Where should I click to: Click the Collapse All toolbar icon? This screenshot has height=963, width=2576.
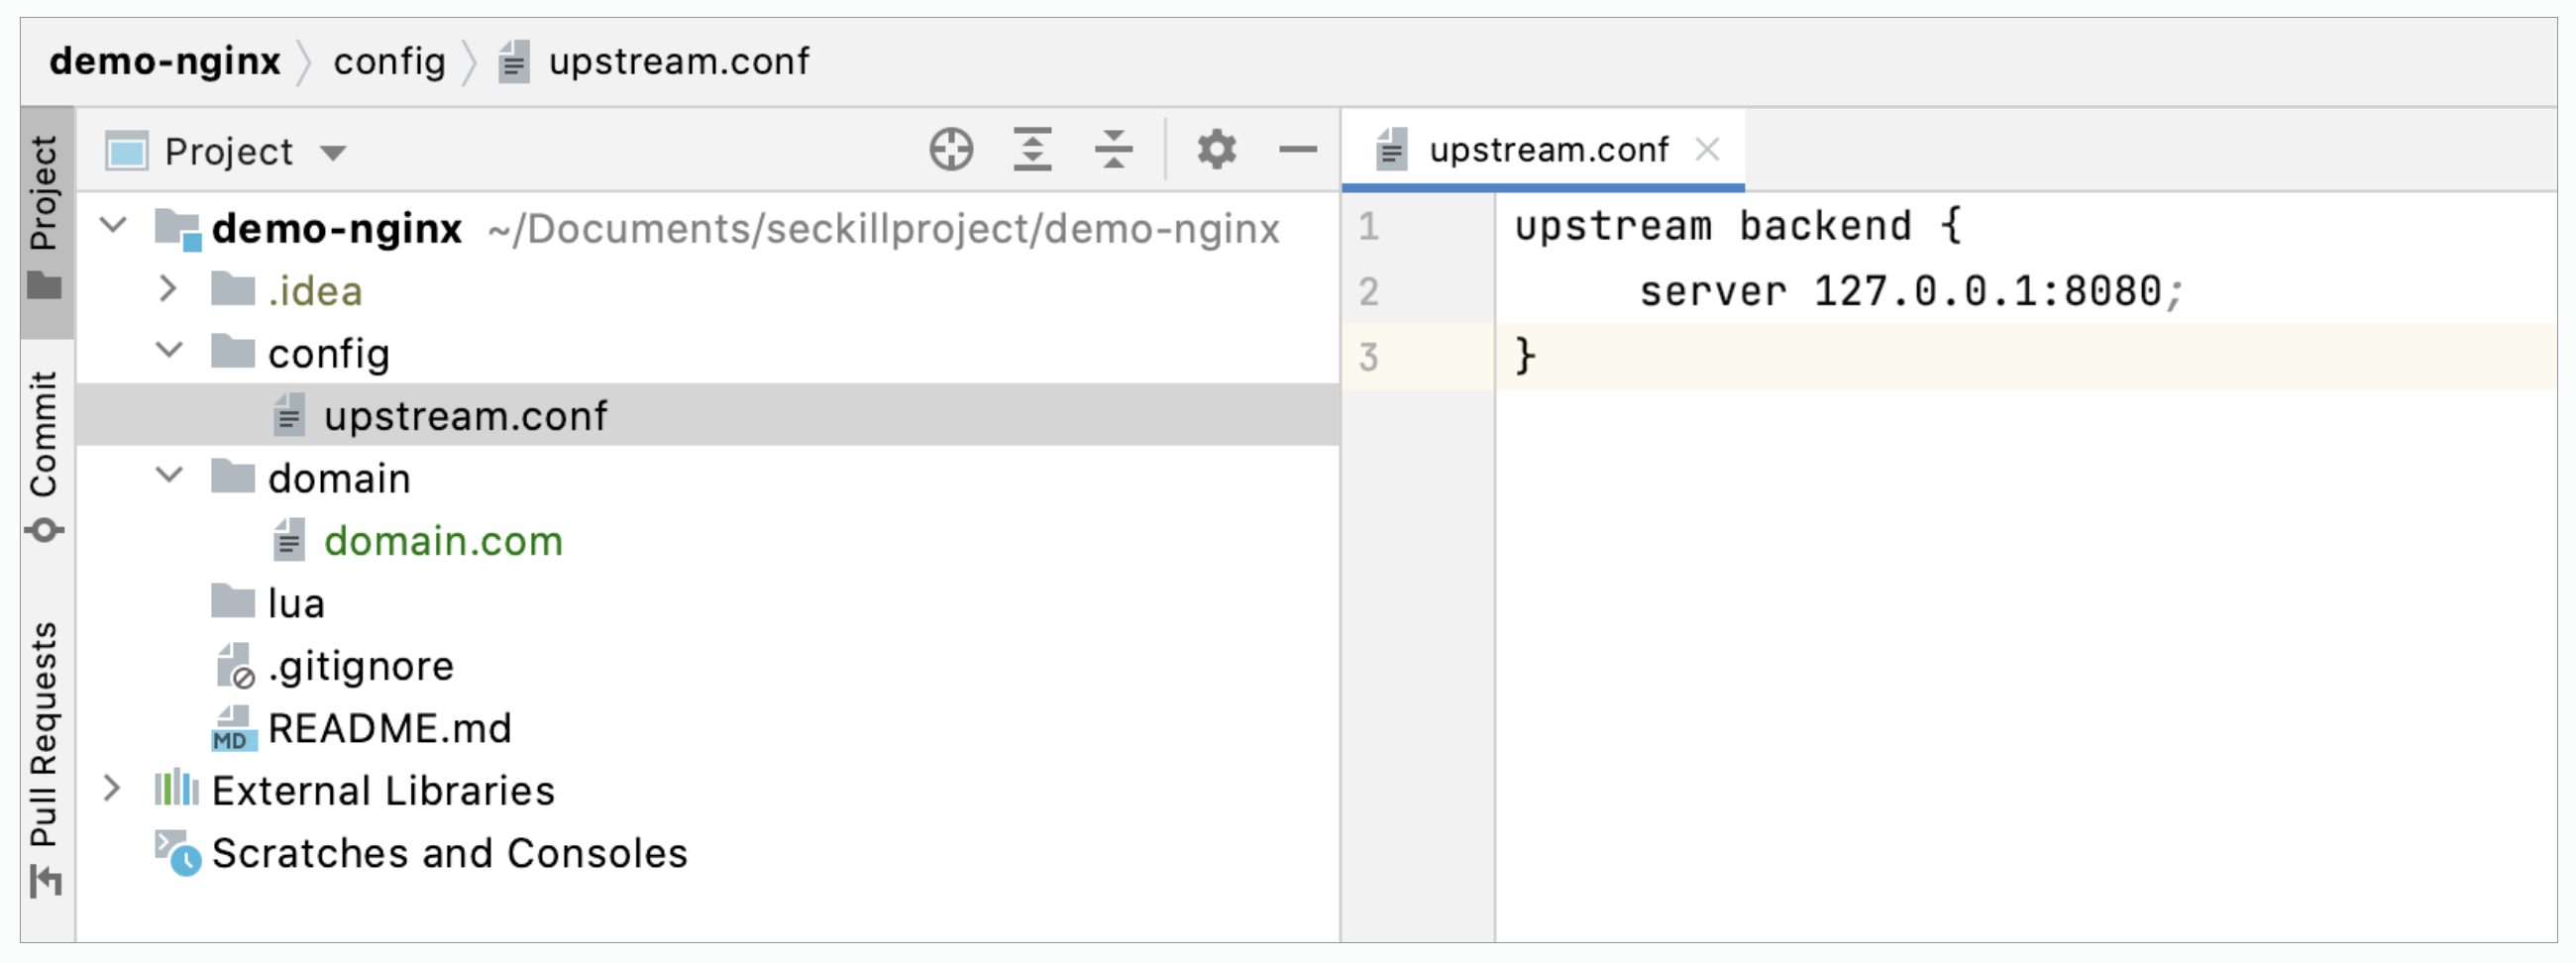click(x=1113, y=150)
